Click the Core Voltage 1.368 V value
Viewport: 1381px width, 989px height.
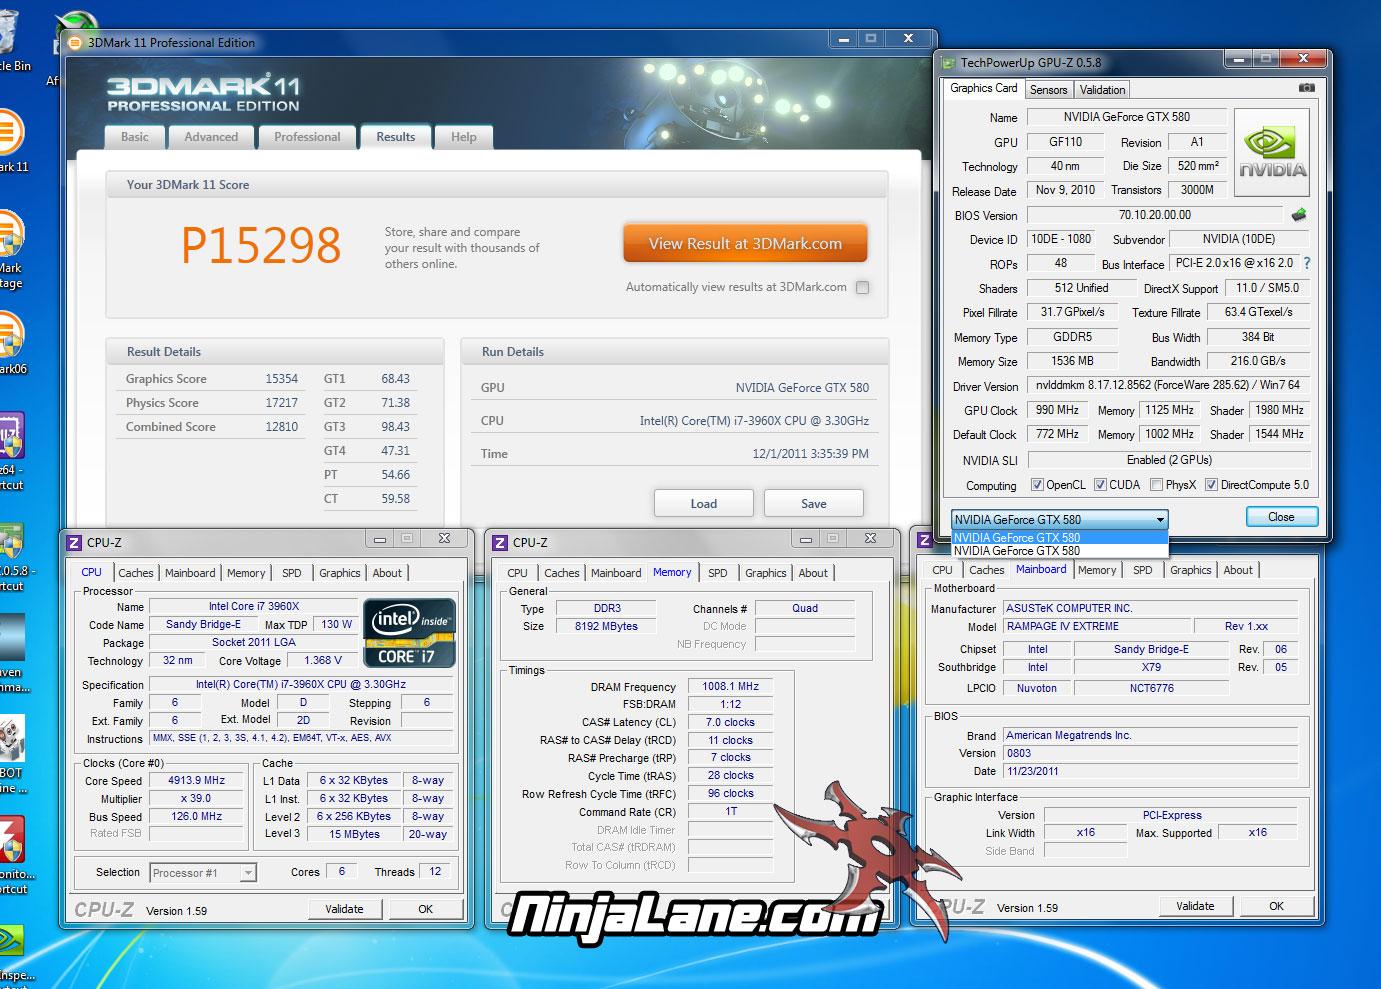(x=323, y=660)
